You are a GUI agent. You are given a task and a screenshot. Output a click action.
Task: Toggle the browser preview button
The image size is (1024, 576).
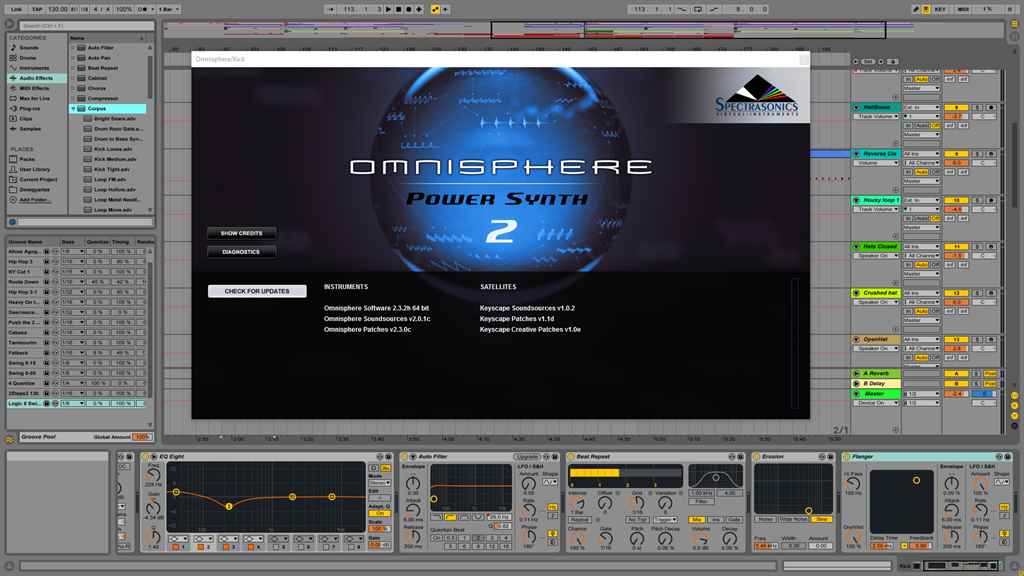click(x=12, y=222)
